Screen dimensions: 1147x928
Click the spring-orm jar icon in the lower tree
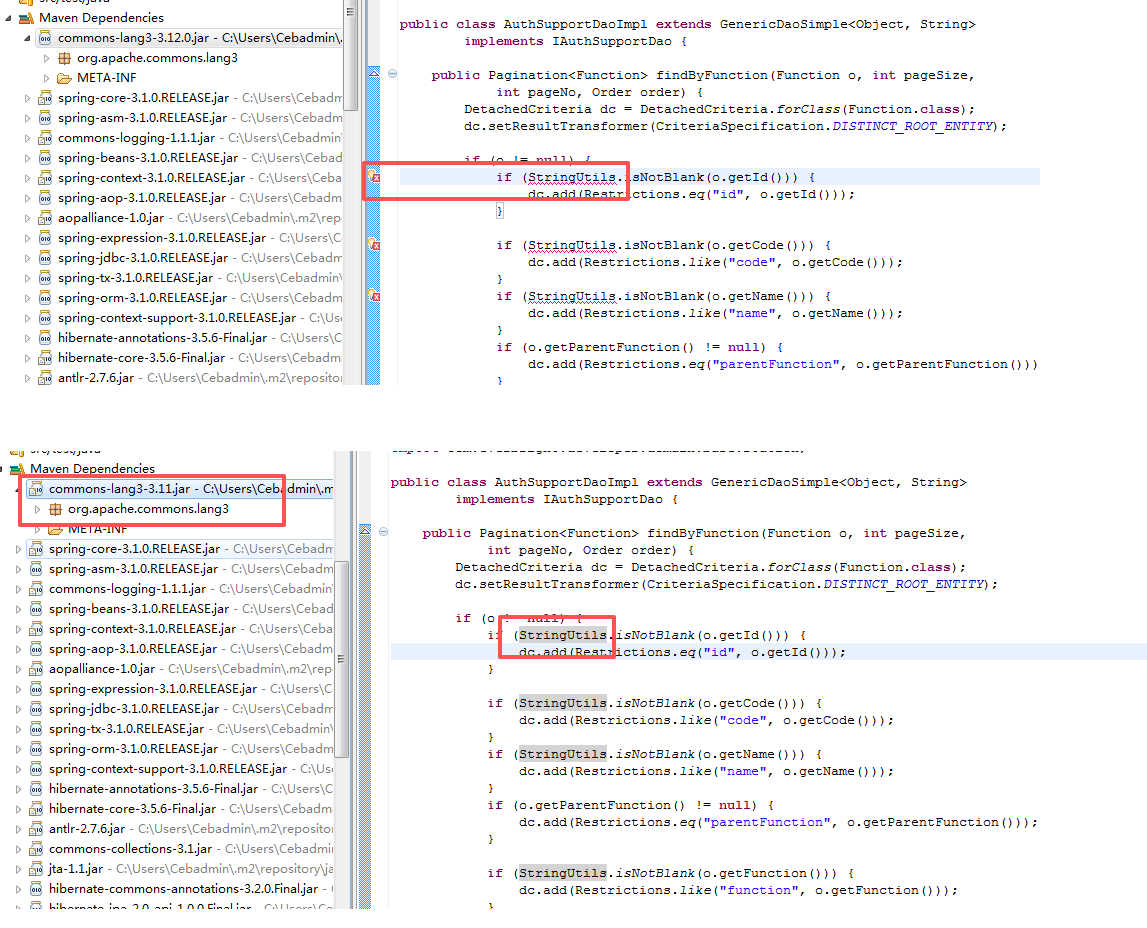point(36,749)
